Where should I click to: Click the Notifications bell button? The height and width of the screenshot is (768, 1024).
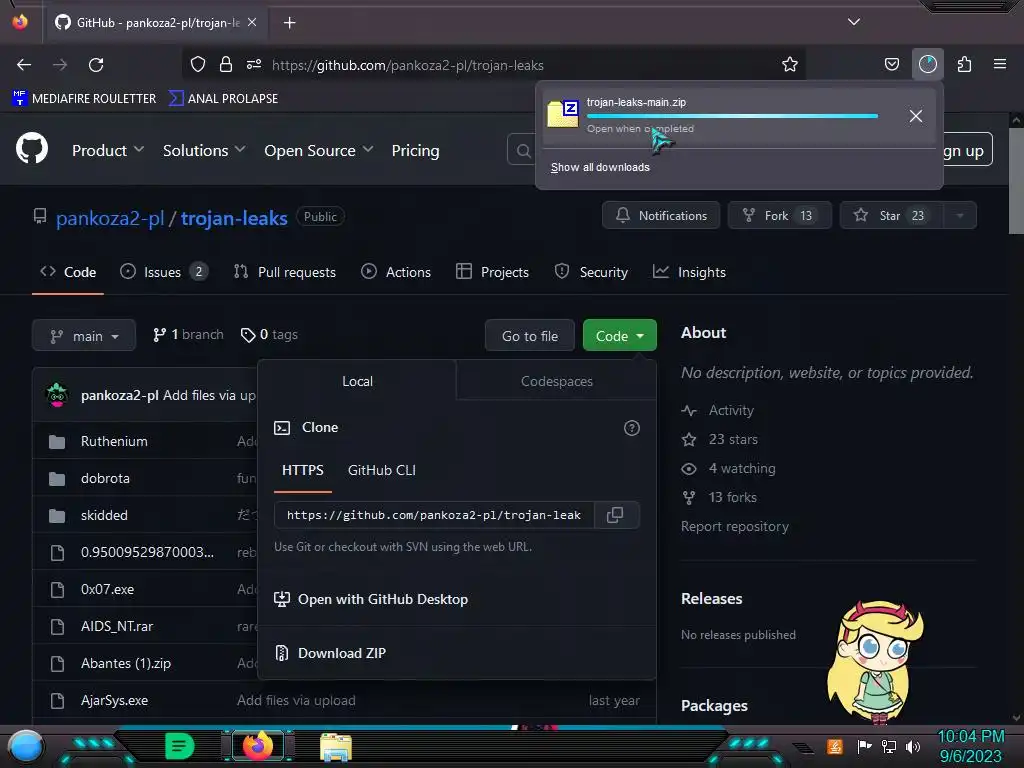(661, 216)
